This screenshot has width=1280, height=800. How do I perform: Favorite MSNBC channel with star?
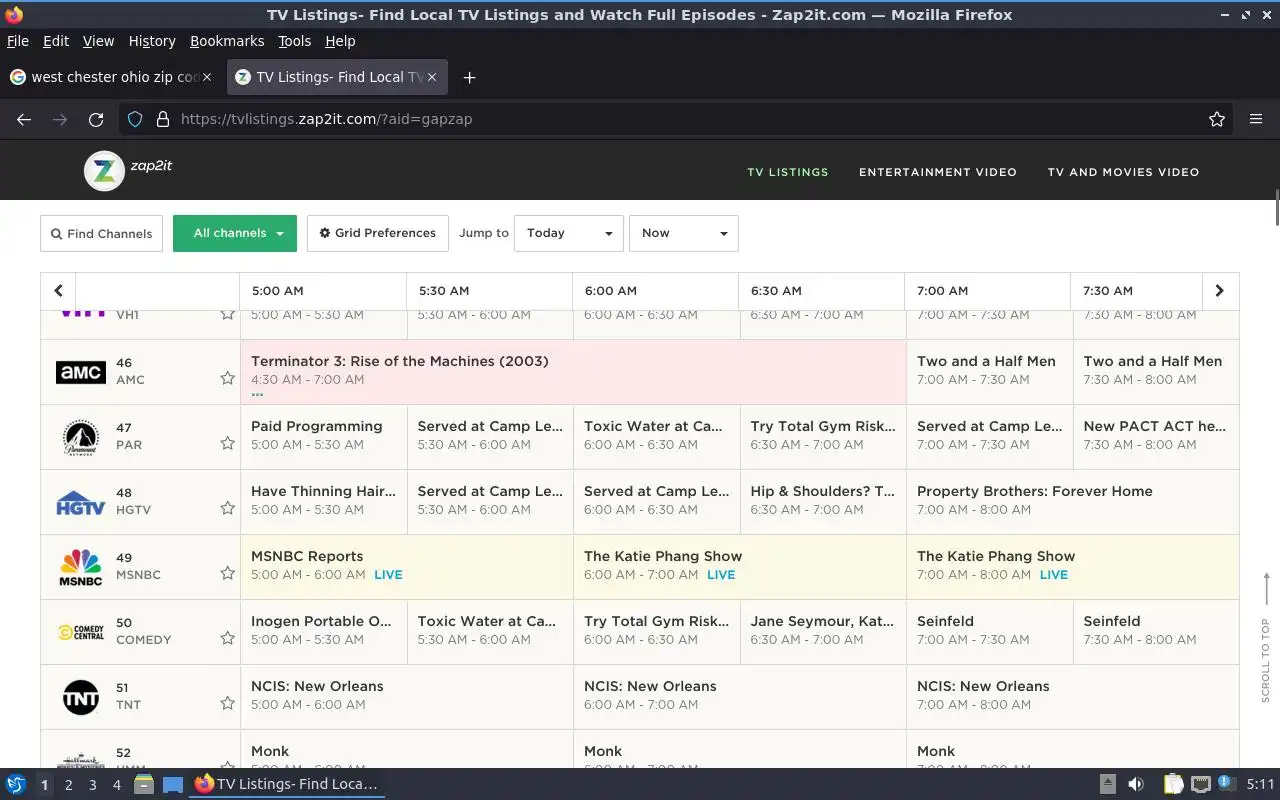(227, 573)
